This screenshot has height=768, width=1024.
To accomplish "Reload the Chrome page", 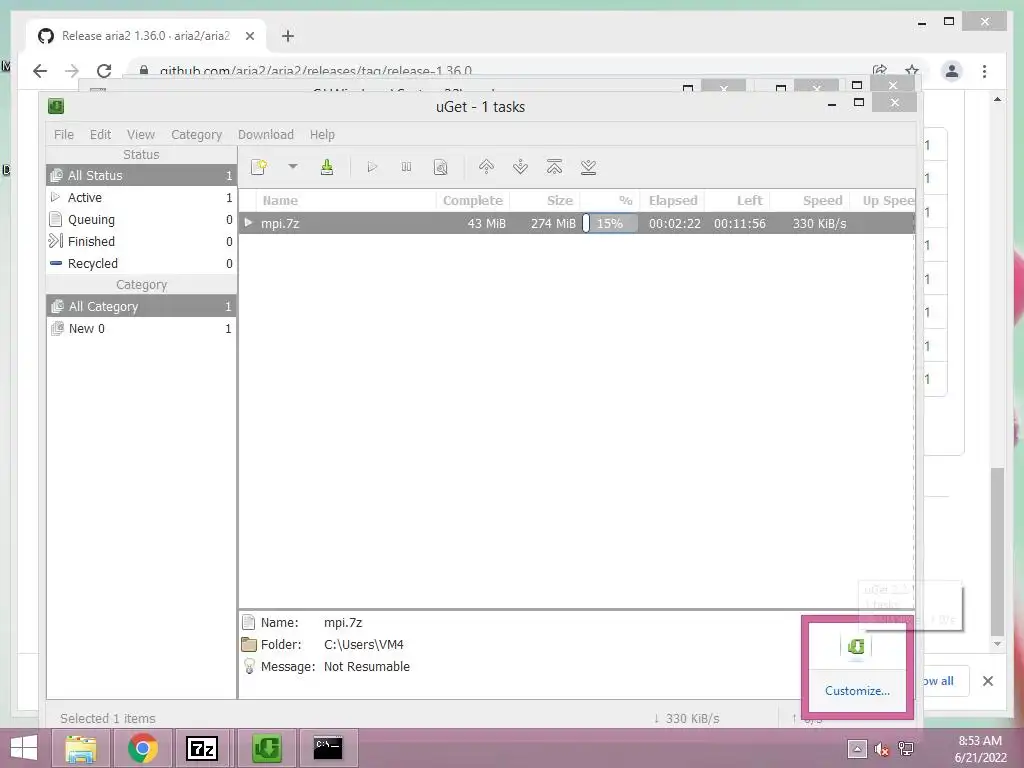I will click(x=104, y=71).
